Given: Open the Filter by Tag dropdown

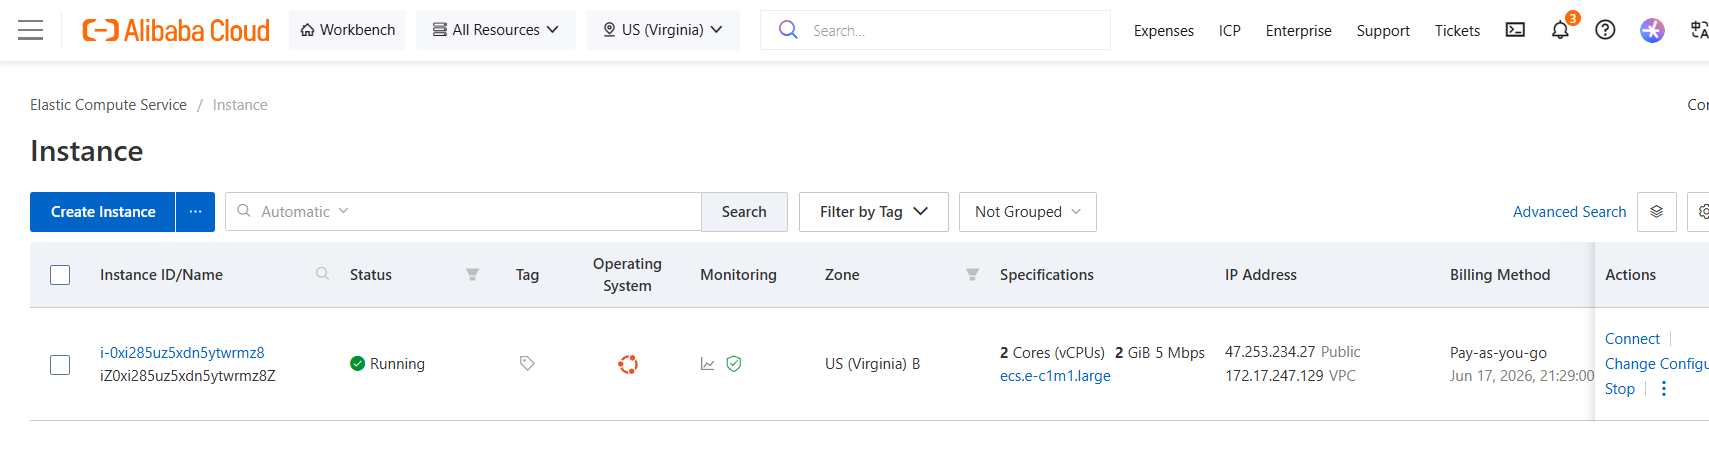Looking at the screenshot, I should [874, 212].
